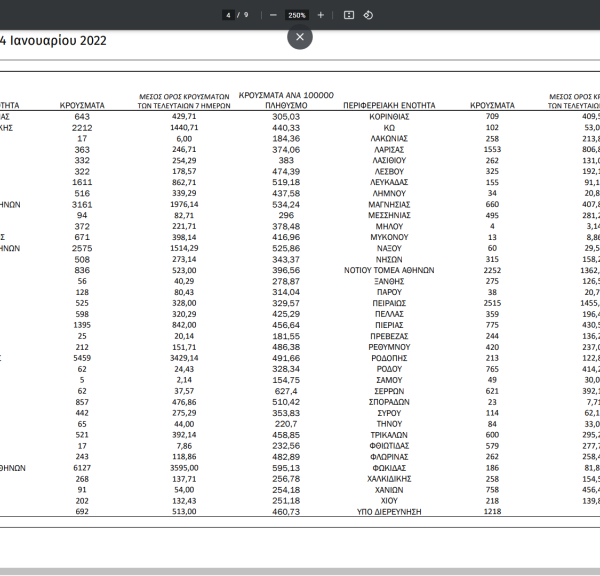The height and width of the screenshot is (576, 600).
Task: Select the 'ΥΠΟ ΔΙΕΡΕΥΝΗΣΗ' row label
Action: [x=389, y=512]
